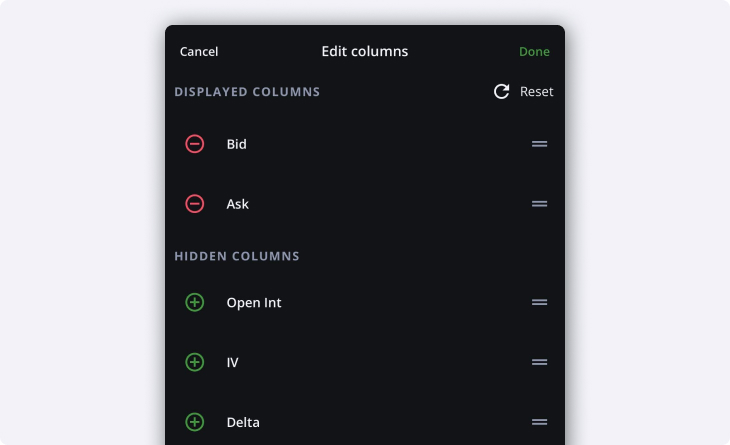730x445 pixels.
Task: Click the Edit columns title
Action: [365, 51]
